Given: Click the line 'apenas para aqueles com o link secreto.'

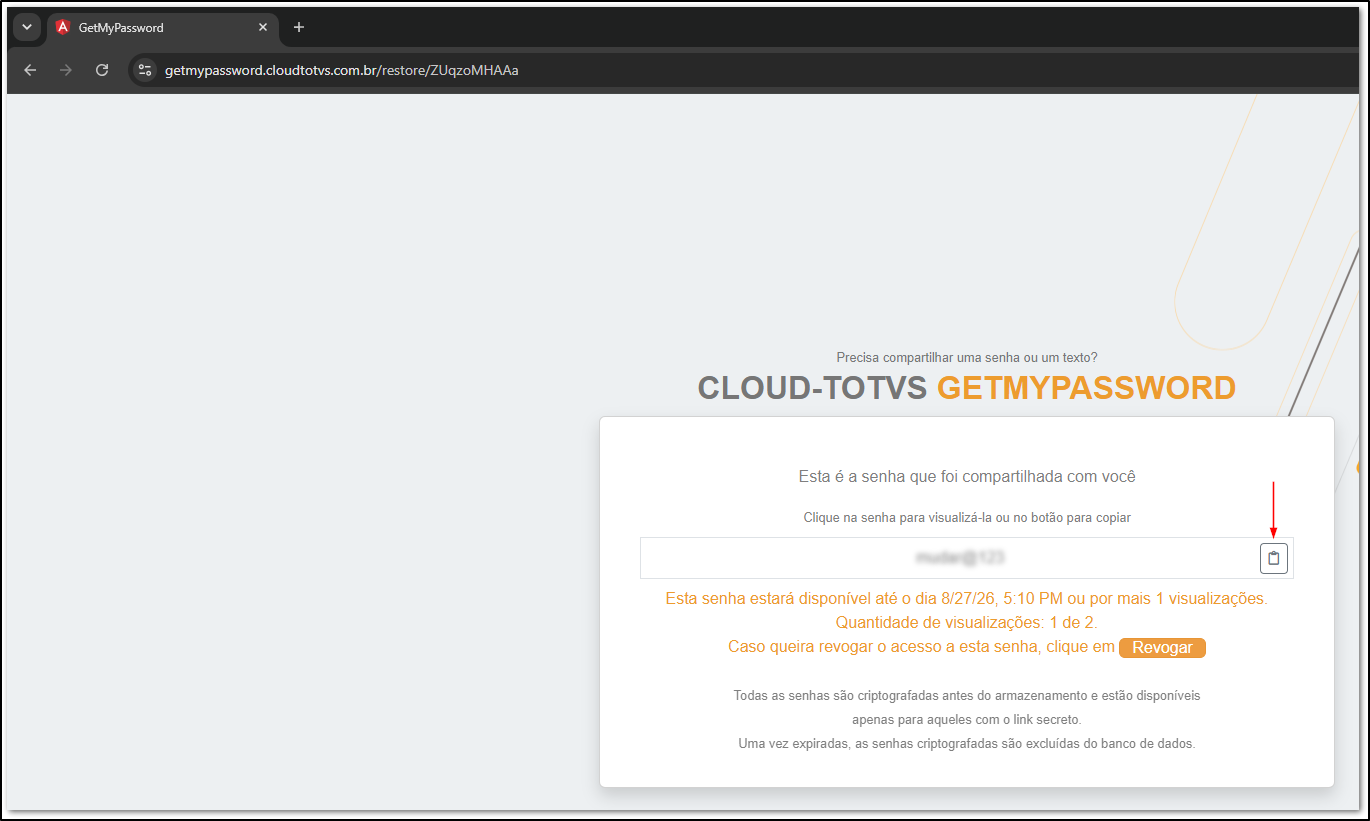Looking at the screenshot, I should click(x=967, y=719).
